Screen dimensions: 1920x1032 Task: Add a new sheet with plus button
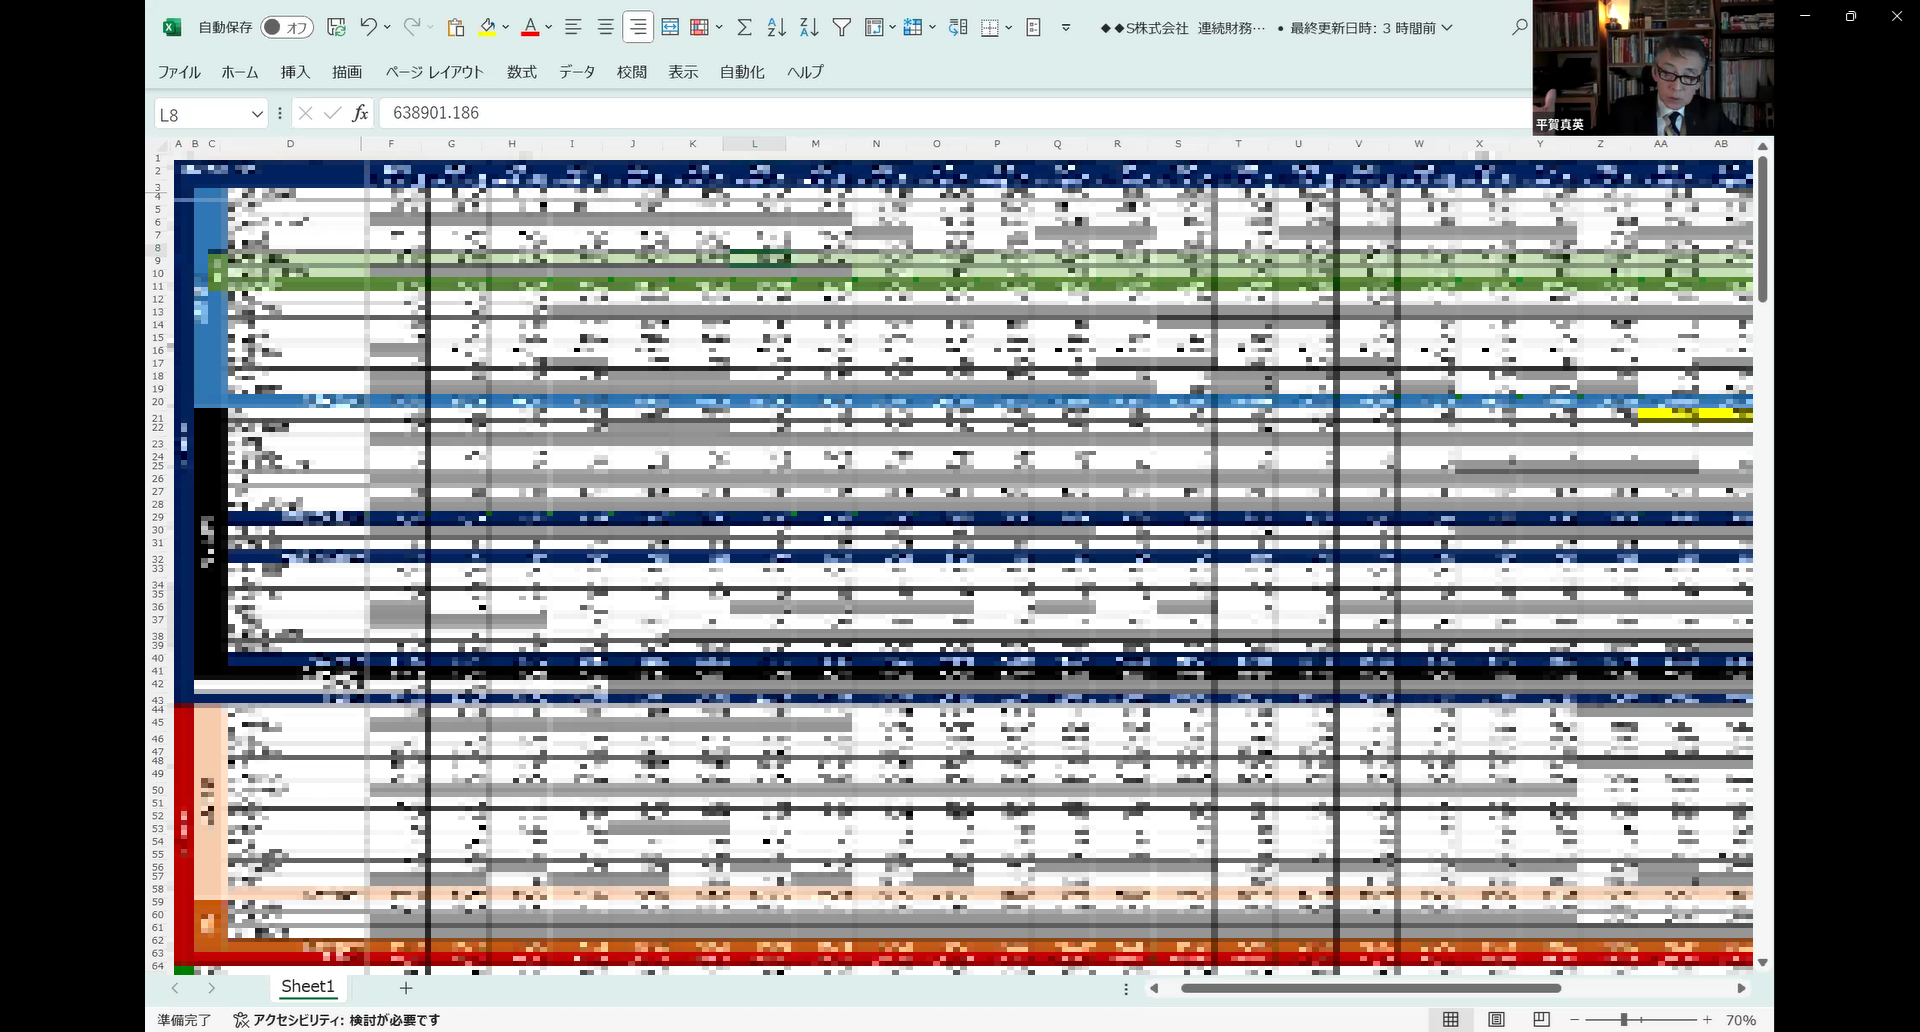click(x=406, y=988)
